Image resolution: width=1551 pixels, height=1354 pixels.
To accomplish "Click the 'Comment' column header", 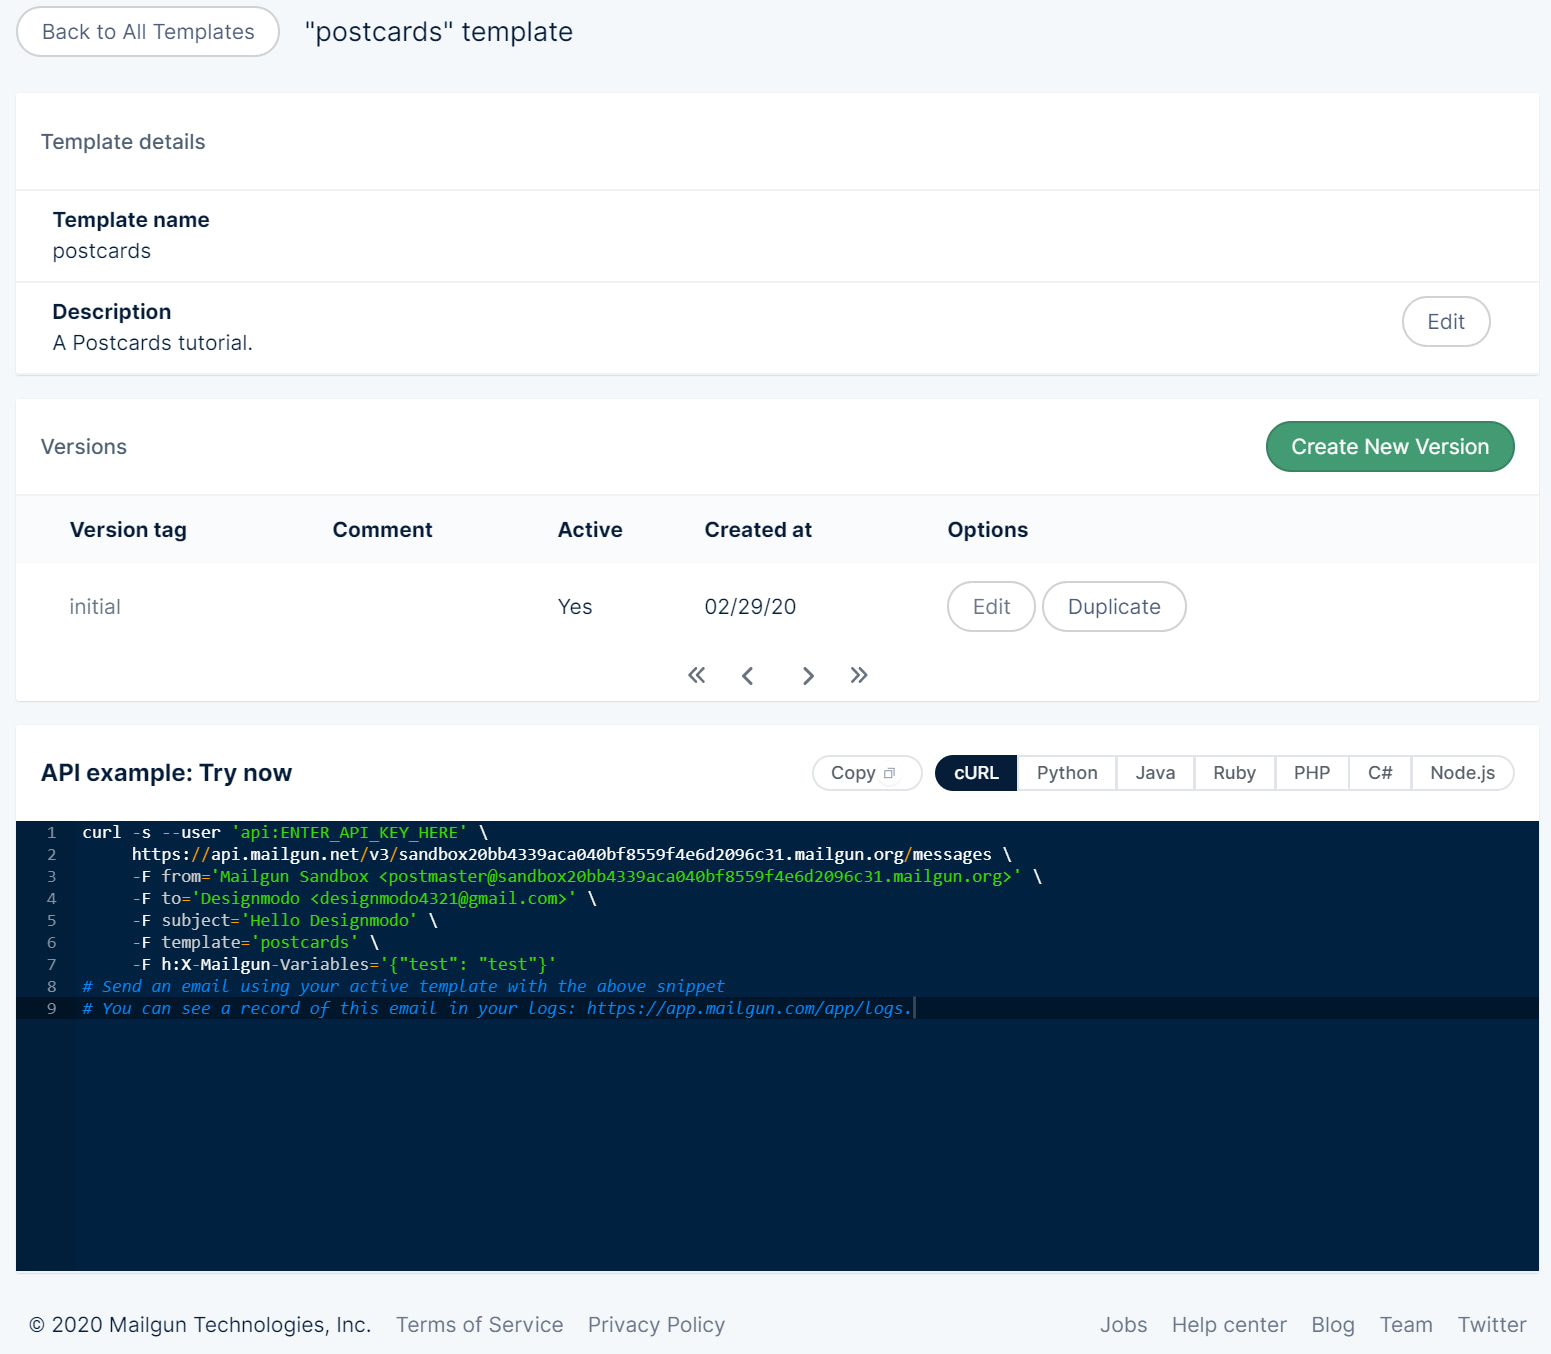I will 382,530.
